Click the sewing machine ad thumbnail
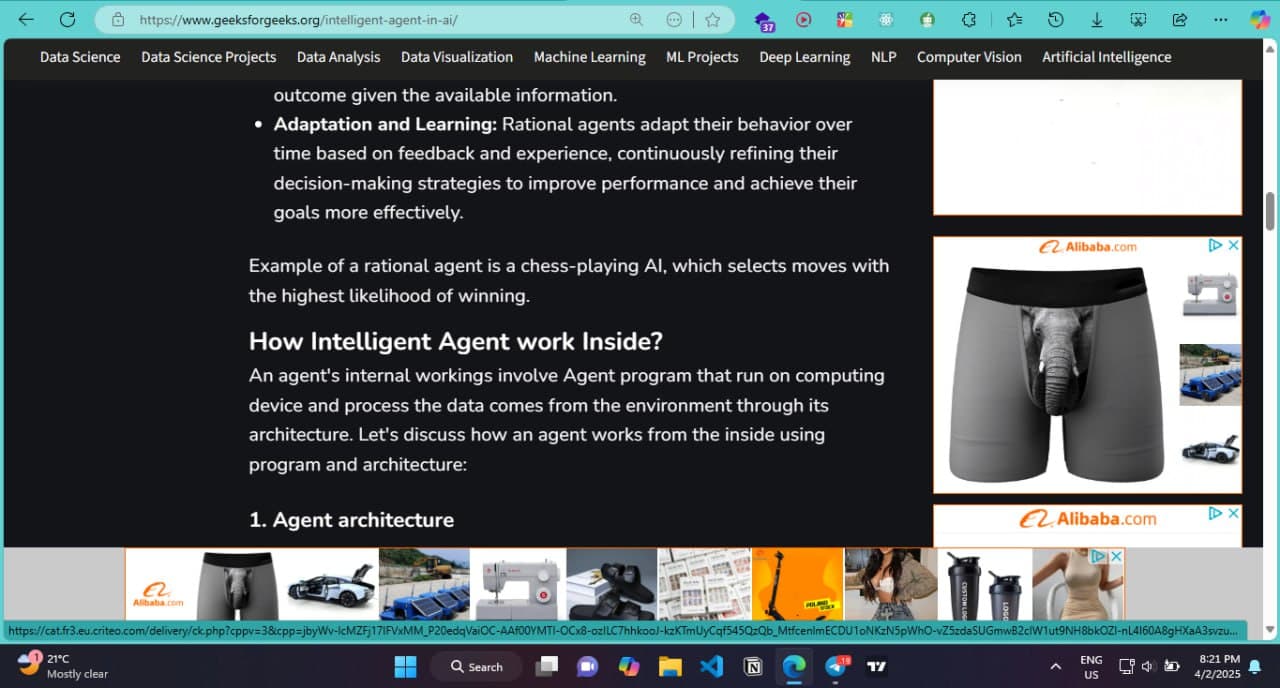 1210,294
